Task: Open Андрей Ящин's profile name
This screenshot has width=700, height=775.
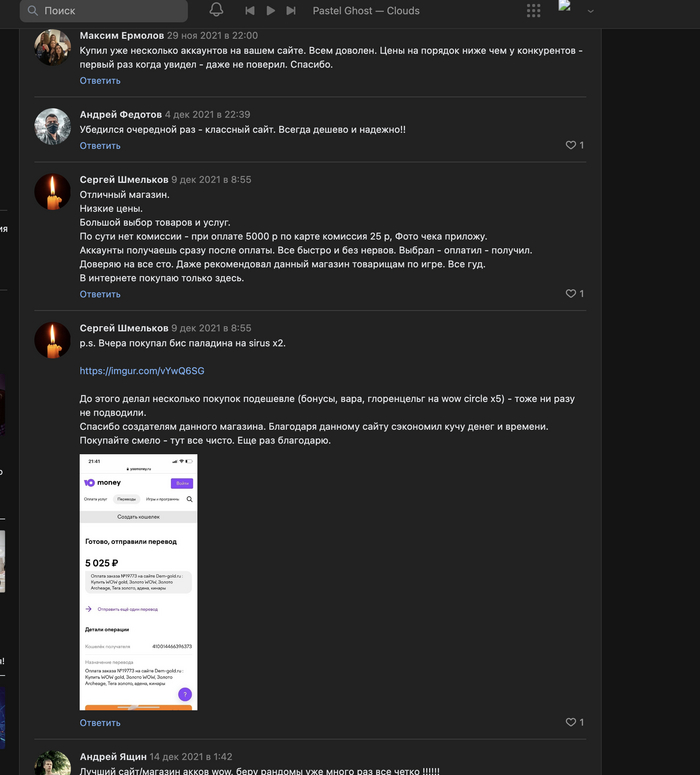Action: click(x=113, y=757)
